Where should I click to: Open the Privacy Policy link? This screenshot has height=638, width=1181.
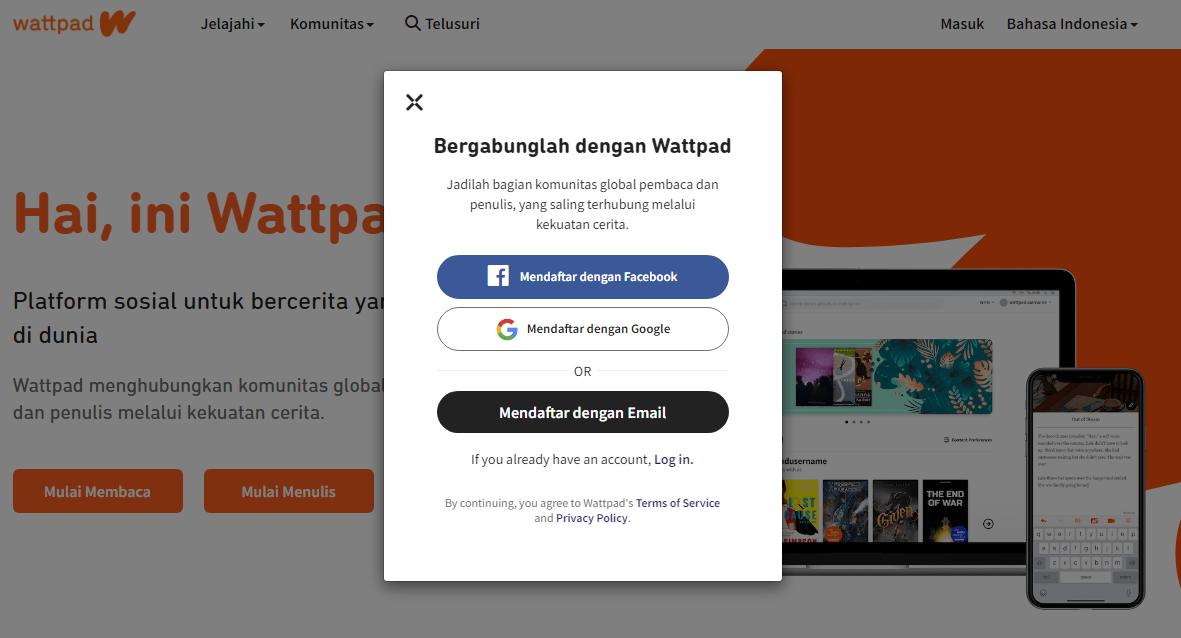pos(592,518)
